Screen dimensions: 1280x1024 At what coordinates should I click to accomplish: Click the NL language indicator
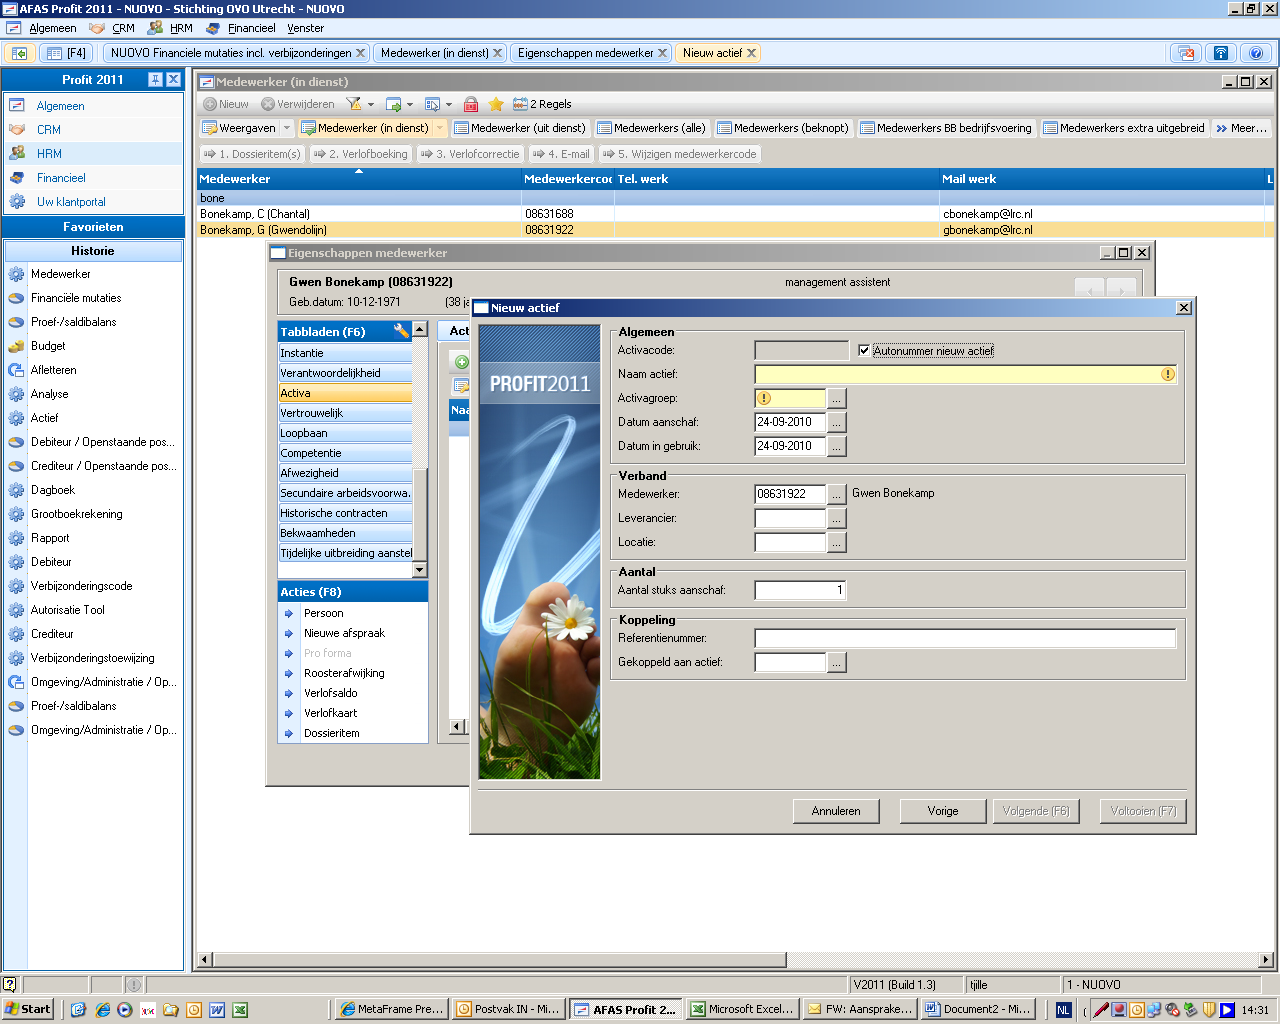coord(1063,1010)
